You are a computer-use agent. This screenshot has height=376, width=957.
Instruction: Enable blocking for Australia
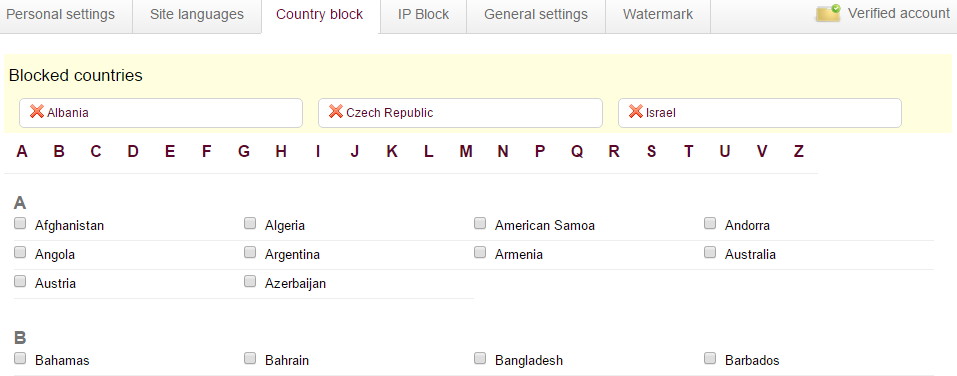tap(709, 252)
